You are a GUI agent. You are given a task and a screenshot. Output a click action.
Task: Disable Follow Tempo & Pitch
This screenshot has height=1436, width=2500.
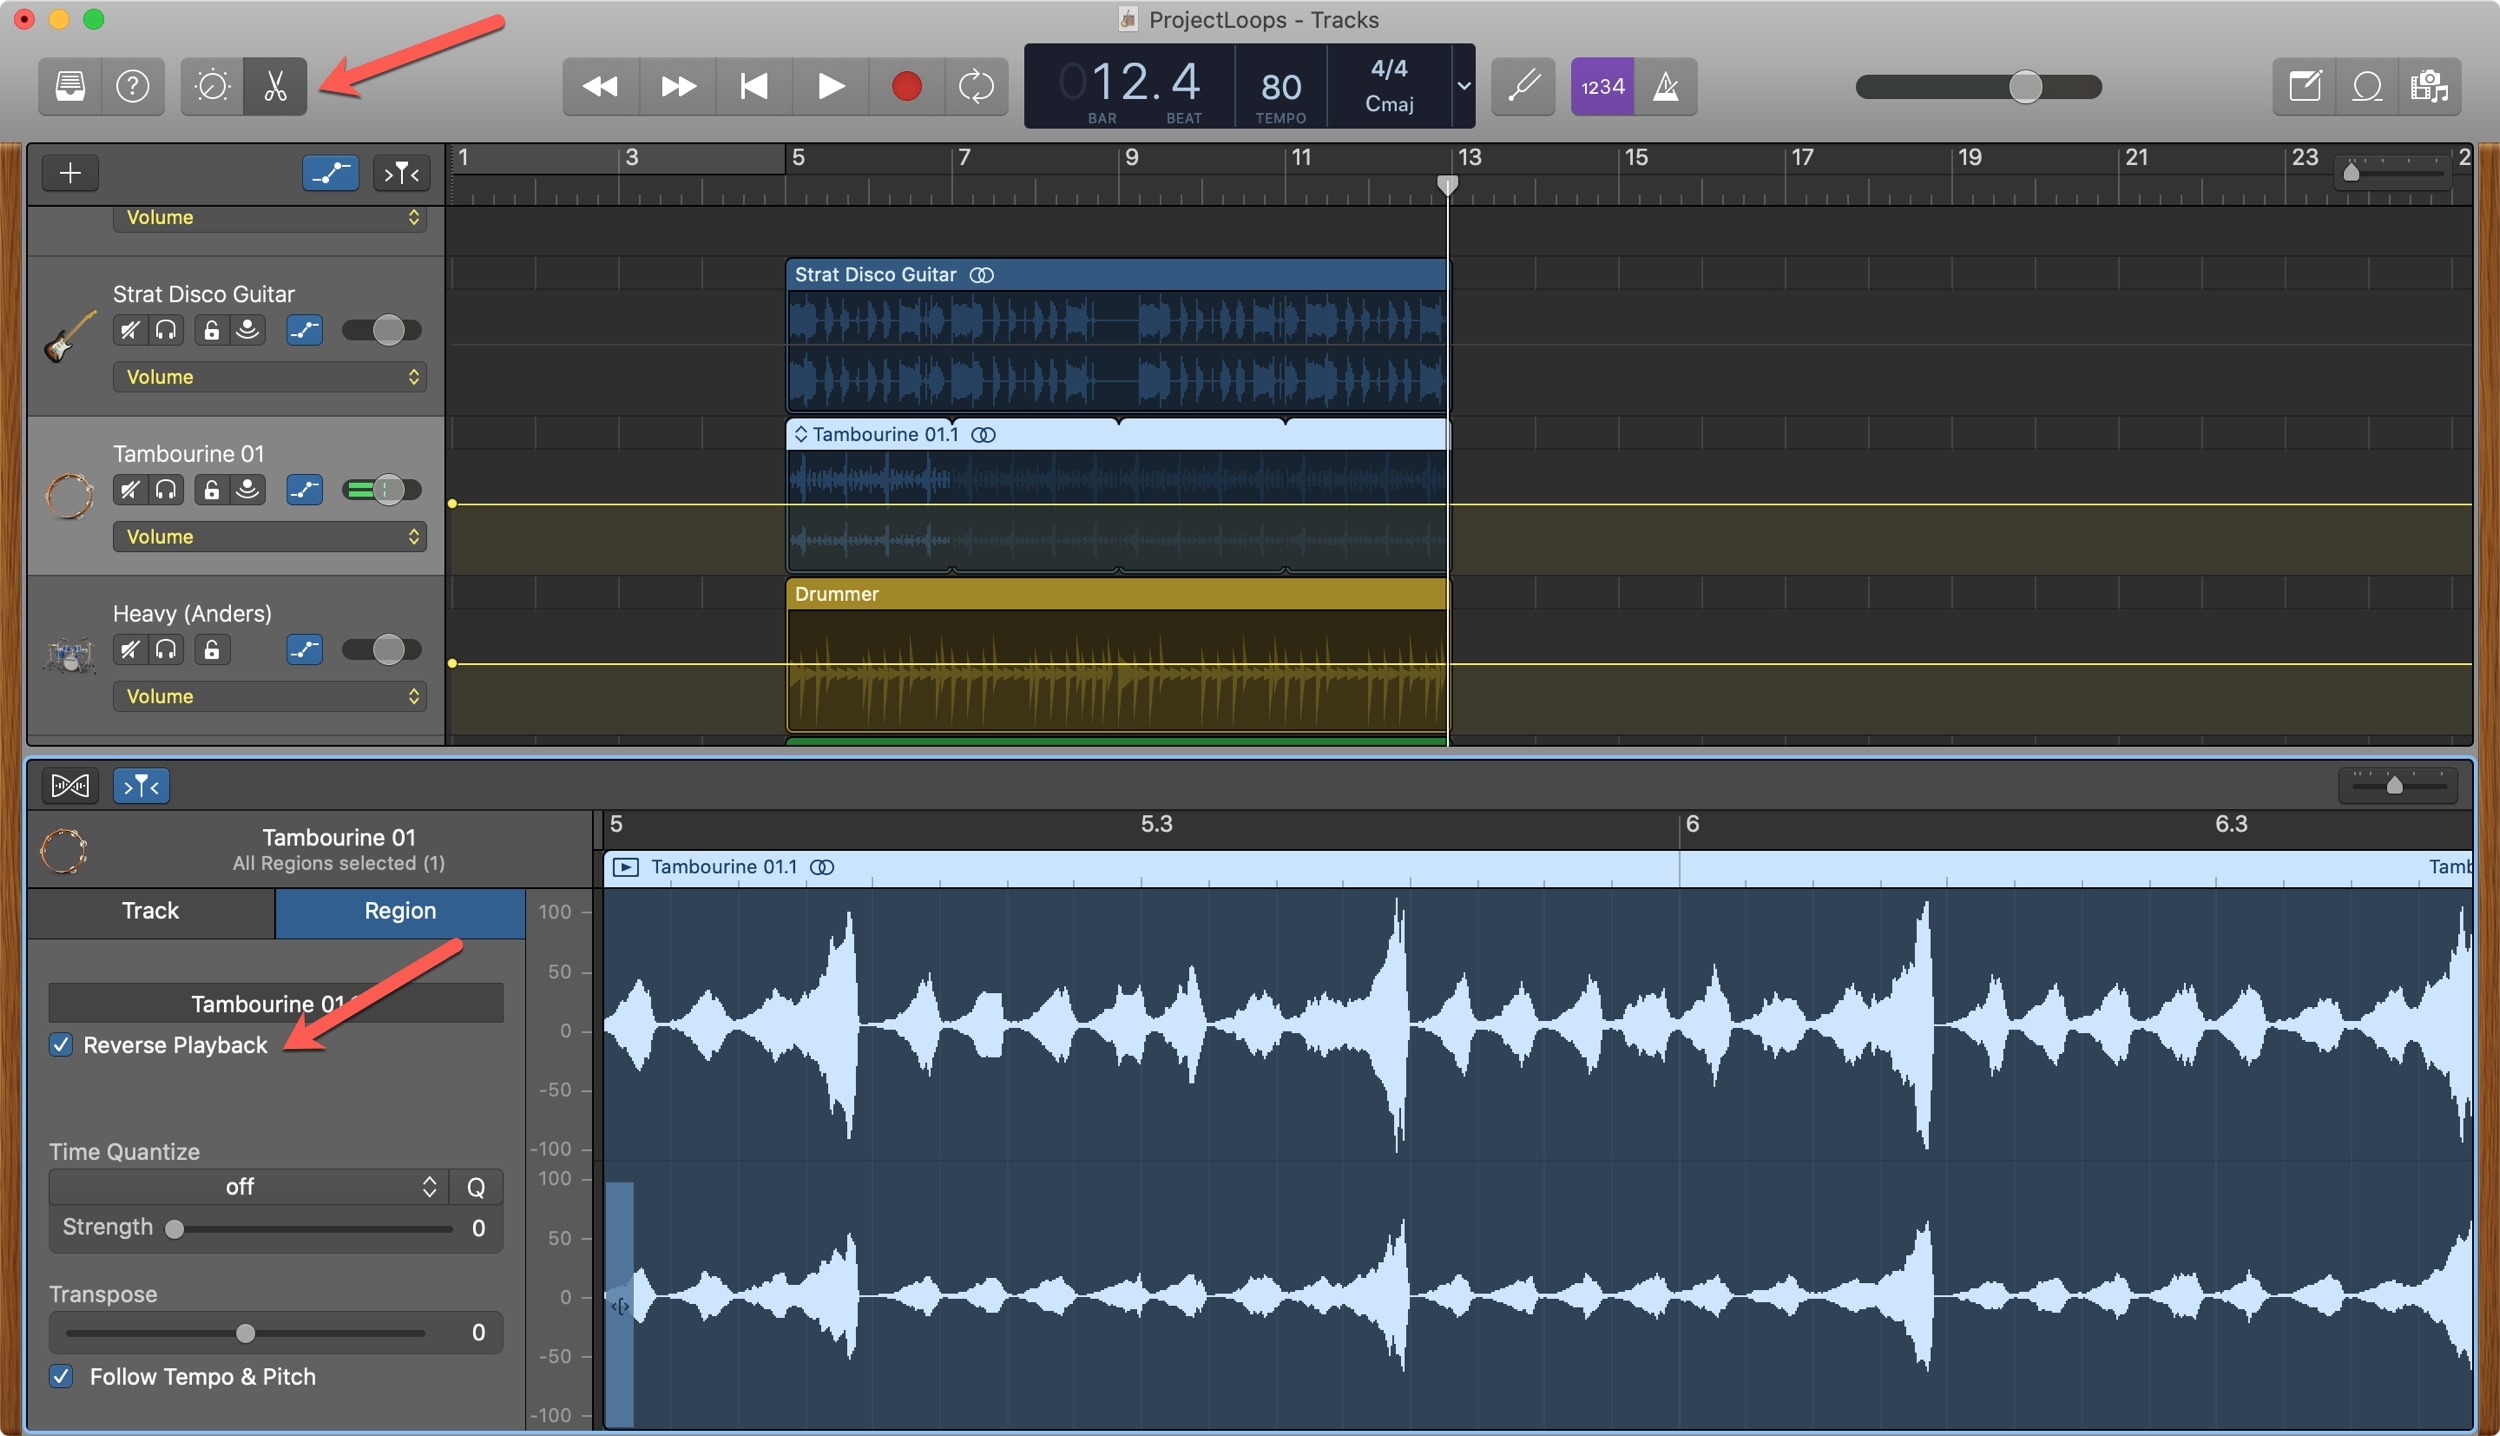60,1376
